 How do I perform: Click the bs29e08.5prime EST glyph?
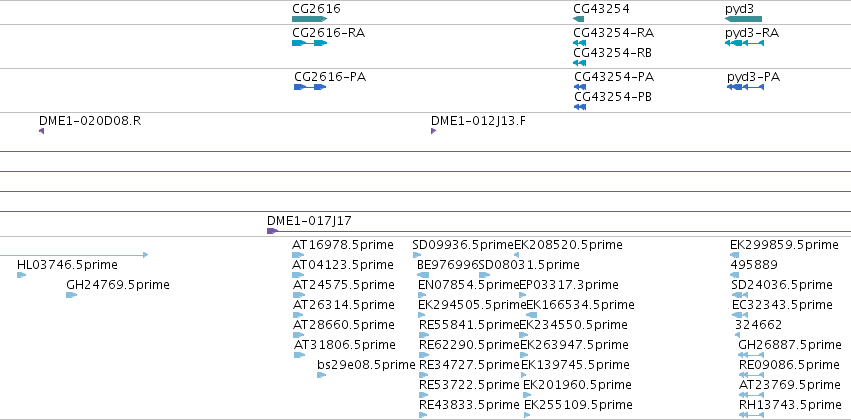(322, 375)
